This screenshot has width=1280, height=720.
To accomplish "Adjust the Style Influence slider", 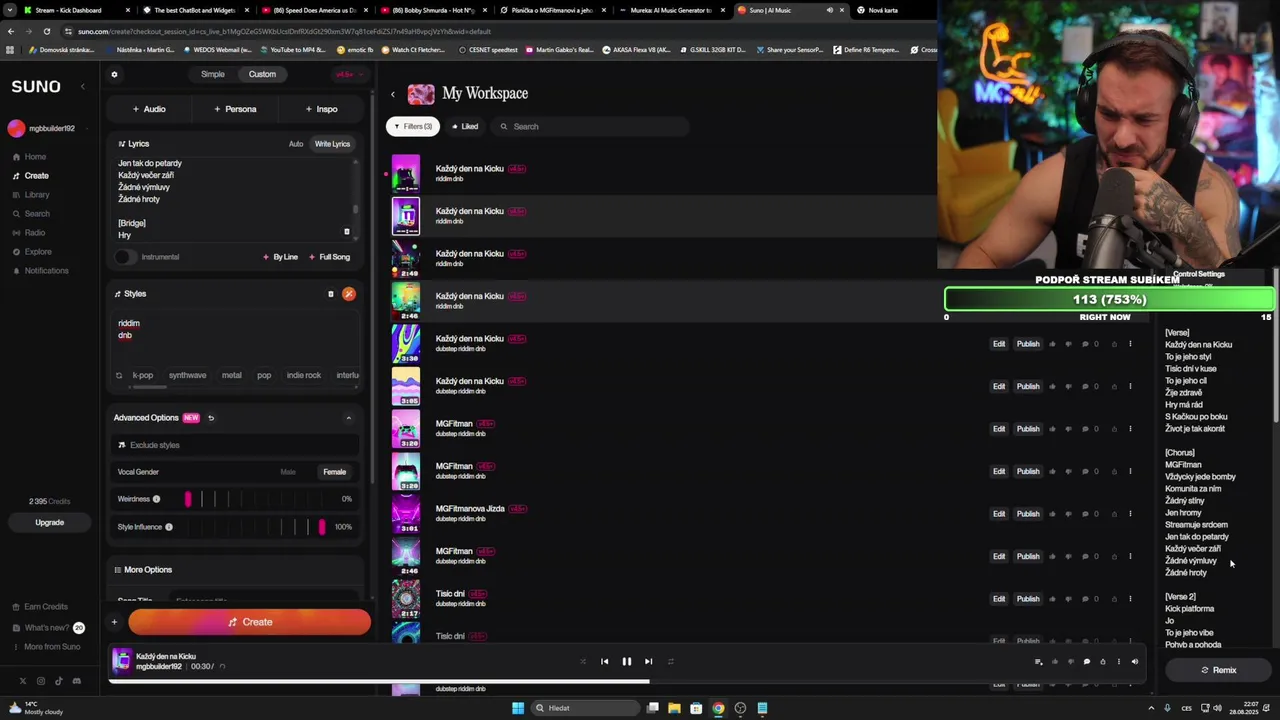I will tap(256, 527).
